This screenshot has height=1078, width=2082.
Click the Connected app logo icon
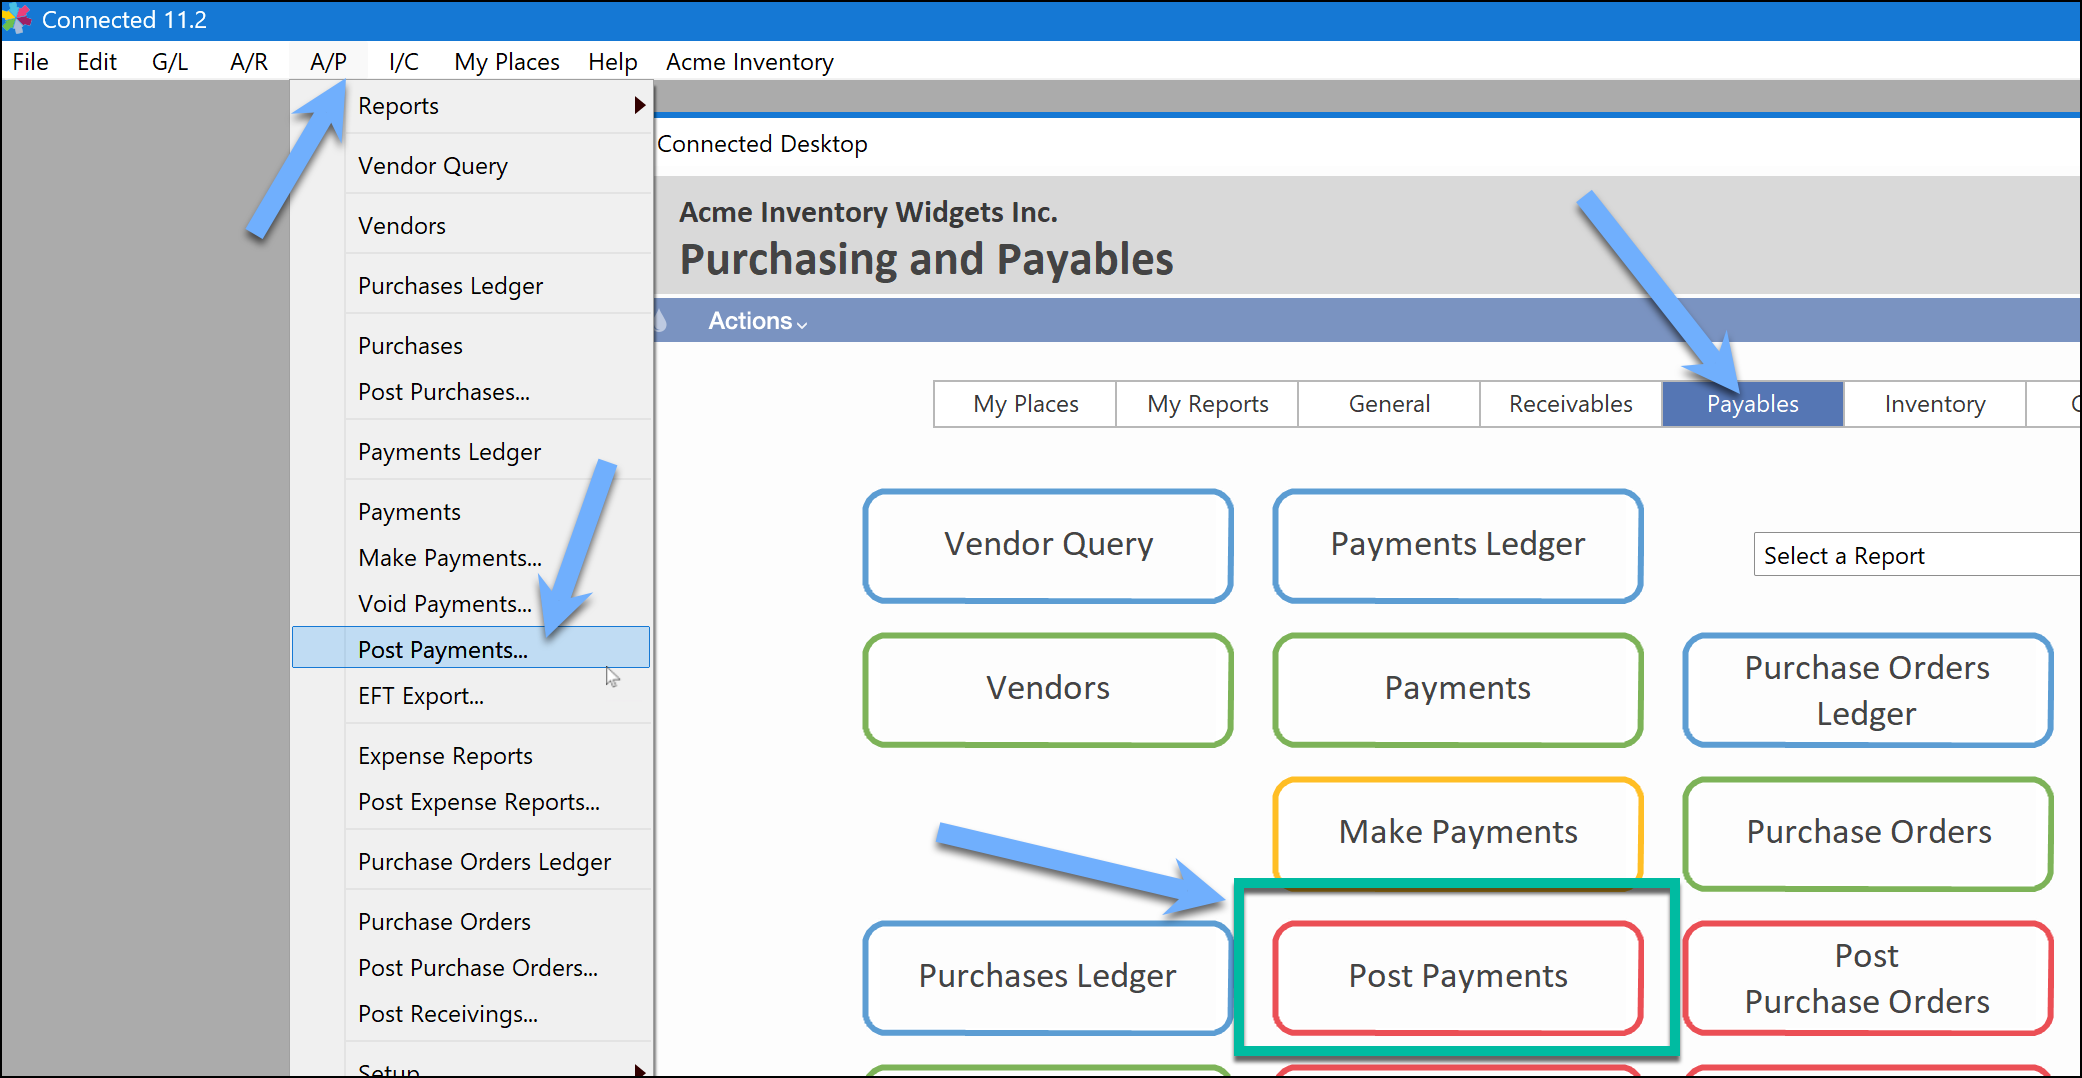pos(17,19)
